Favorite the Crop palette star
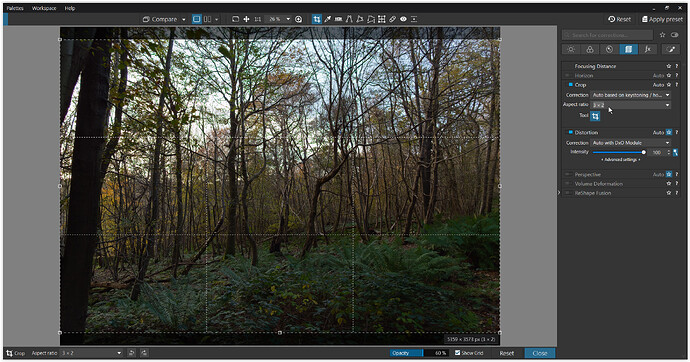The height and width of the screenshot is (362, 690). (668, 84)
